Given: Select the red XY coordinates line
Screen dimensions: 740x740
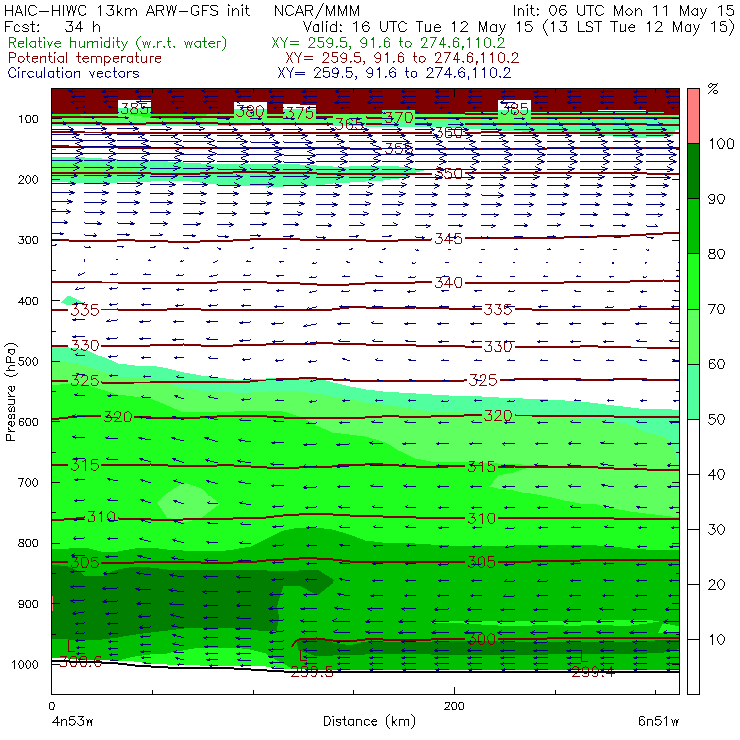Looking at the screenshot, I should point(402,58).
